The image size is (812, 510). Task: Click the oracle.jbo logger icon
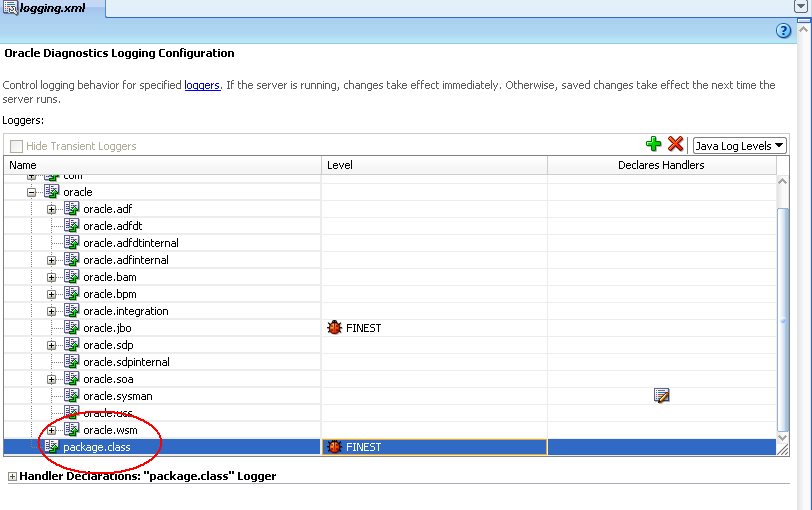[71, 328]
